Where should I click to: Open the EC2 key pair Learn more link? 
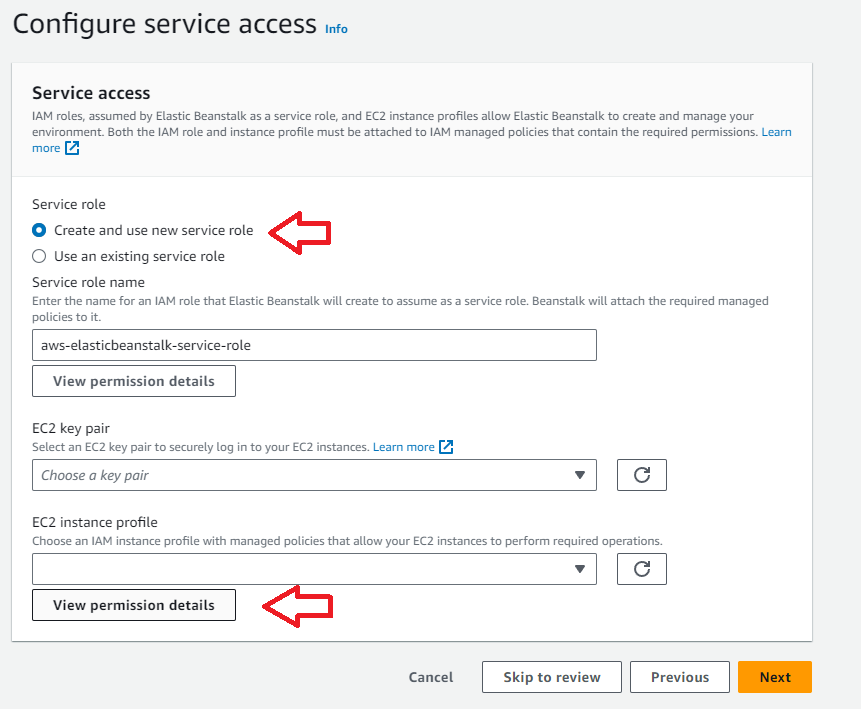pos(403,447)
